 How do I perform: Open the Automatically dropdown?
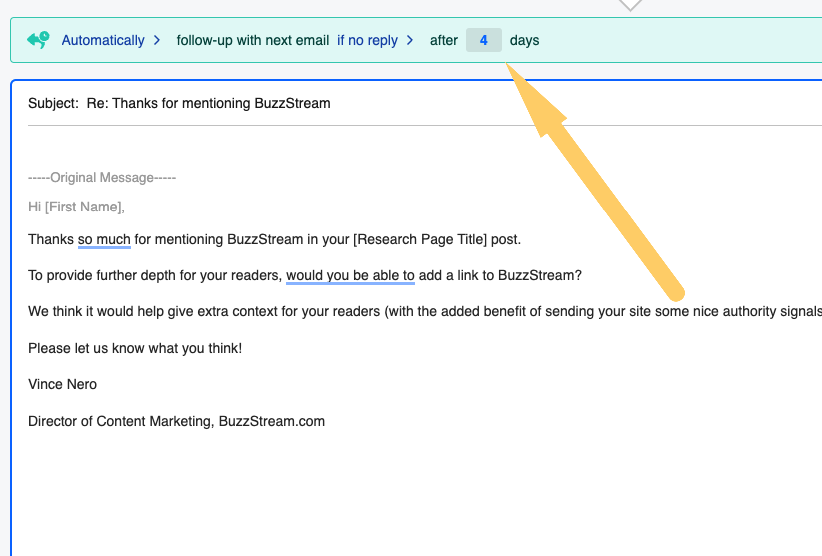103,40
